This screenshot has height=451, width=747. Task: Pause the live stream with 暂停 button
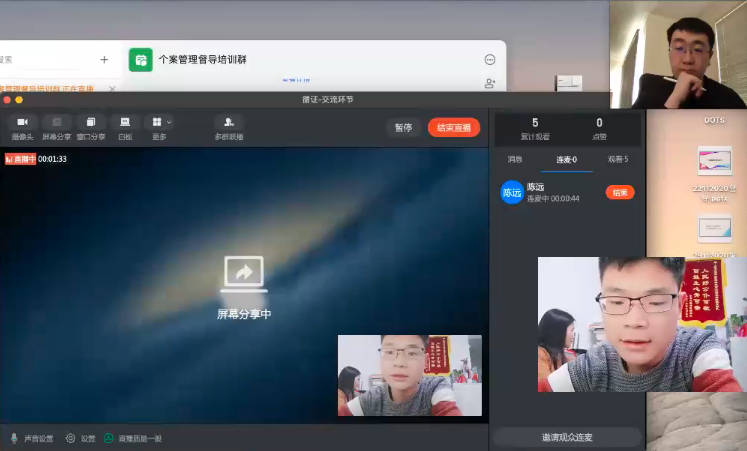click(403, 128)
